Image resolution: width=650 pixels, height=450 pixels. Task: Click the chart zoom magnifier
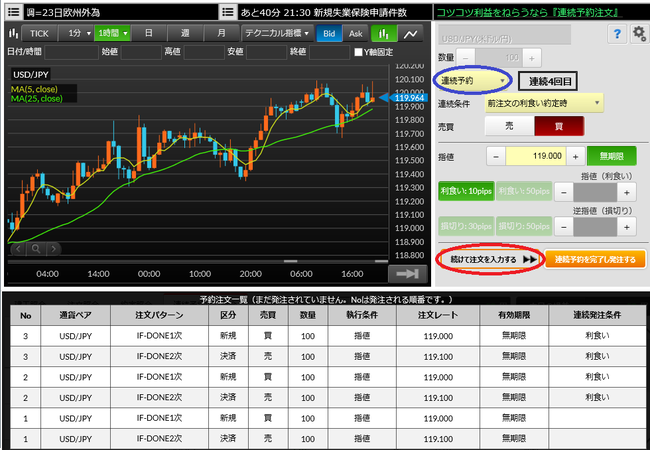click(x=36, y=249)
